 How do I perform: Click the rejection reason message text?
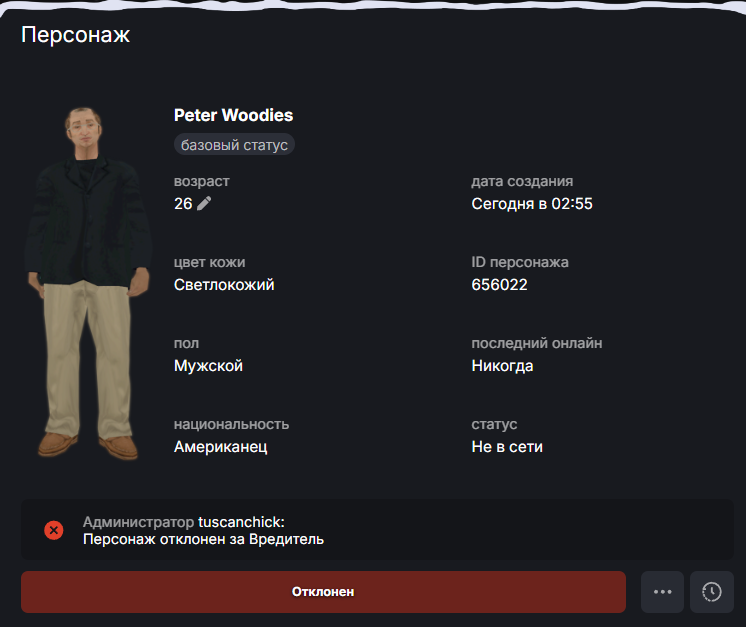pos(204,539)
